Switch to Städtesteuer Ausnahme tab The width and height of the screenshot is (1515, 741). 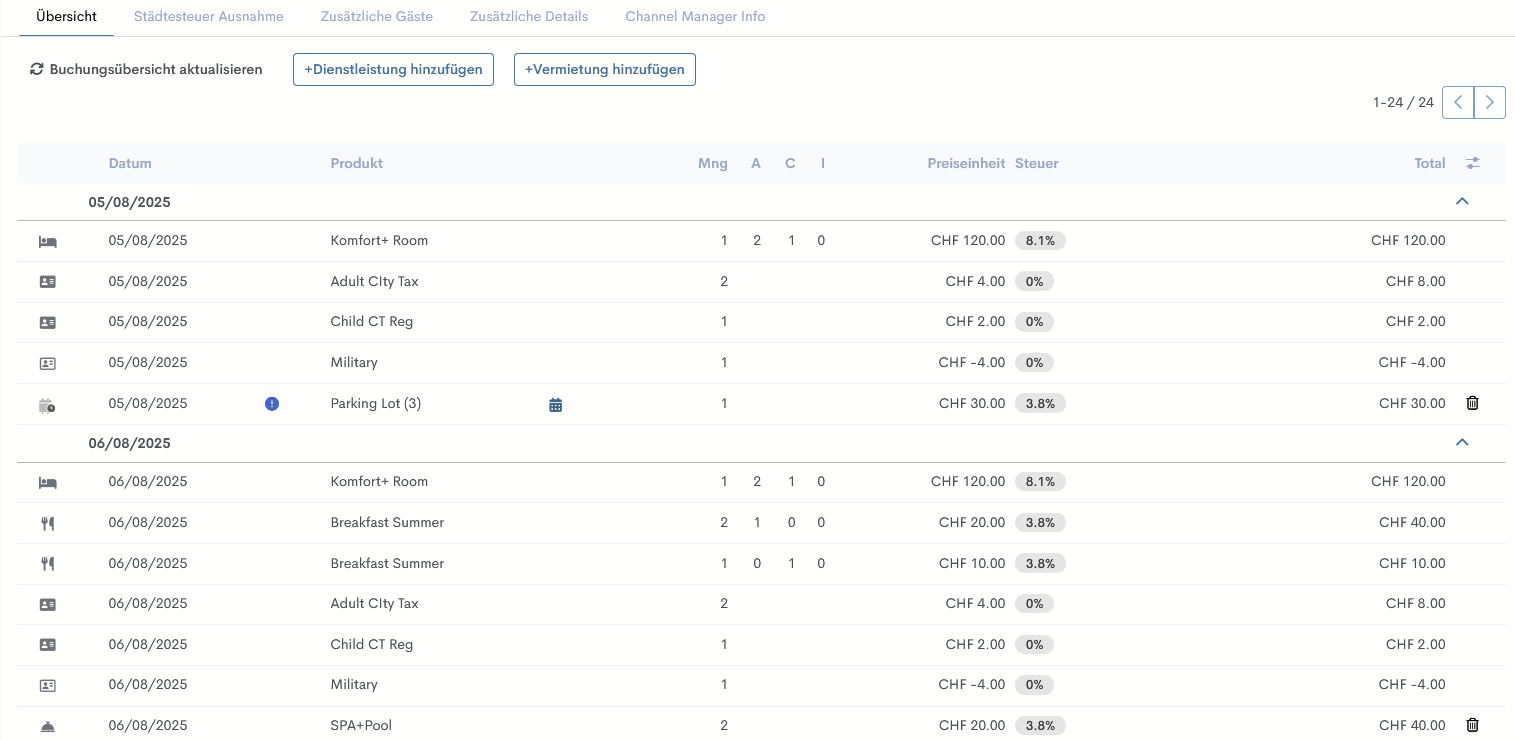point(208,17)
